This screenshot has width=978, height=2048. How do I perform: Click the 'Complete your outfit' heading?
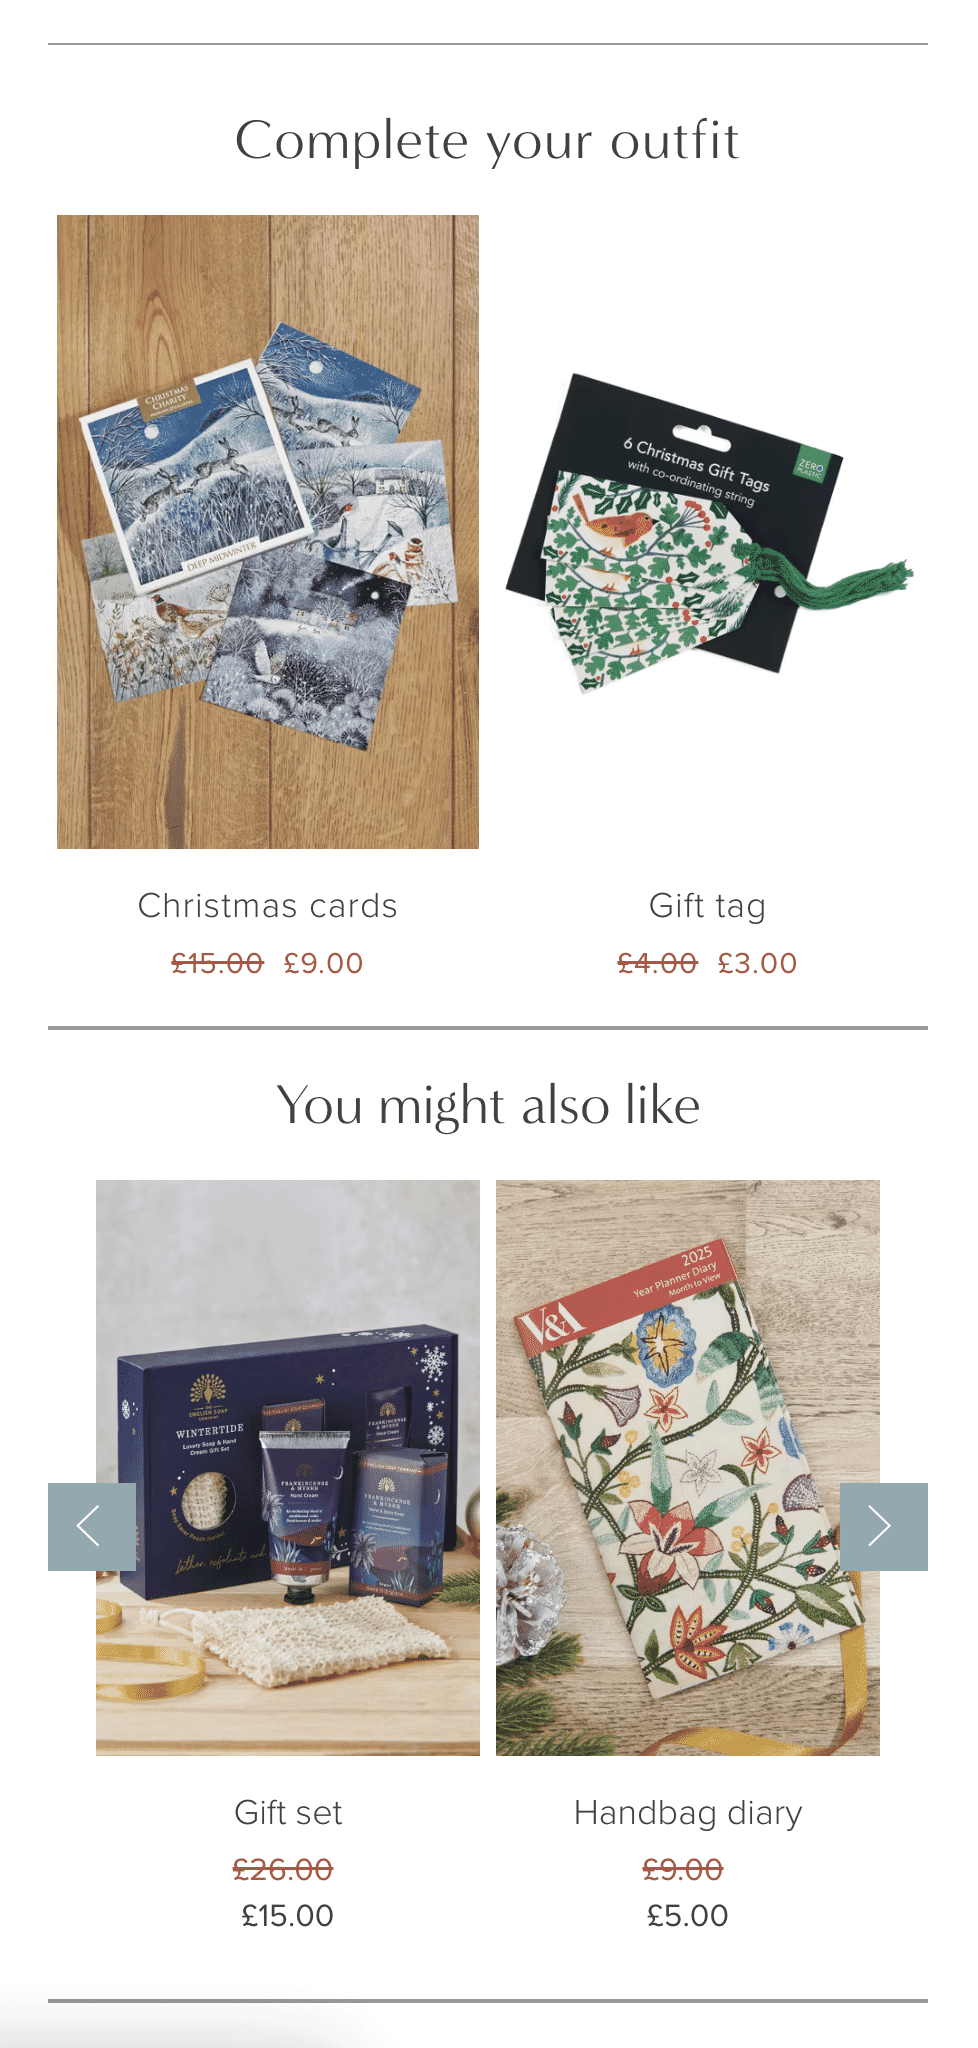click(x=488, y=141)
